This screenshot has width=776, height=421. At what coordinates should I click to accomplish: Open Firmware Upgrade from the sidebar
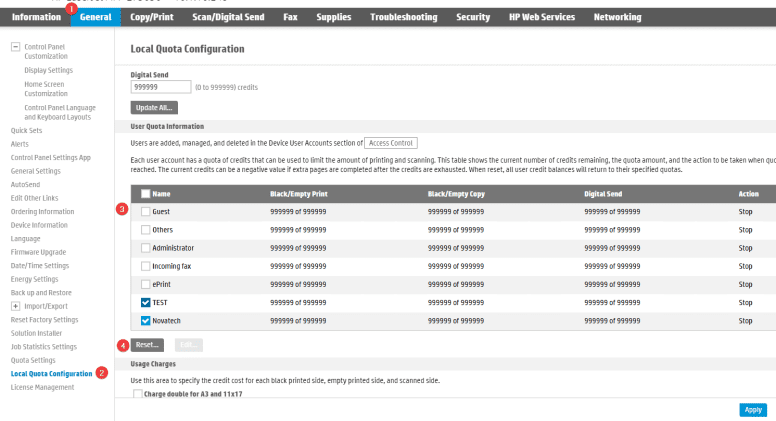(39, 252)
